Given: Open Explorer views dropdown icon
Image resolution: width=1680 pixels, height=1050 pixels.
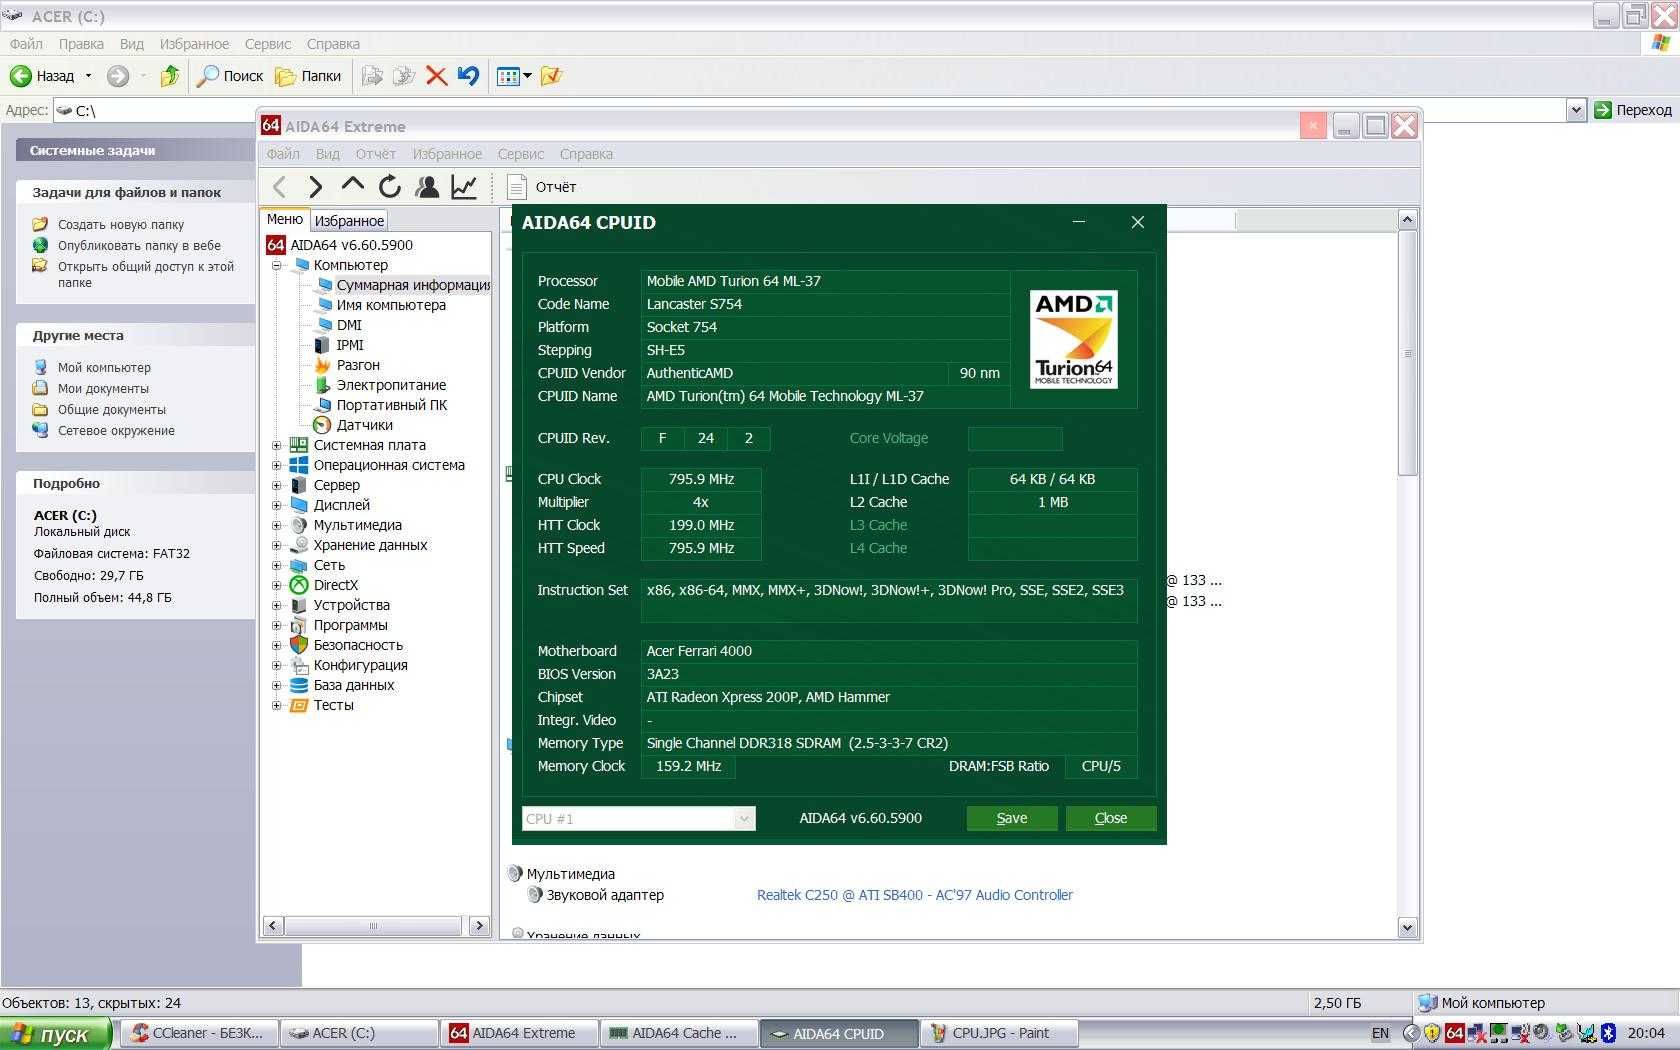Looking at the screenshot, I should 514,76.
